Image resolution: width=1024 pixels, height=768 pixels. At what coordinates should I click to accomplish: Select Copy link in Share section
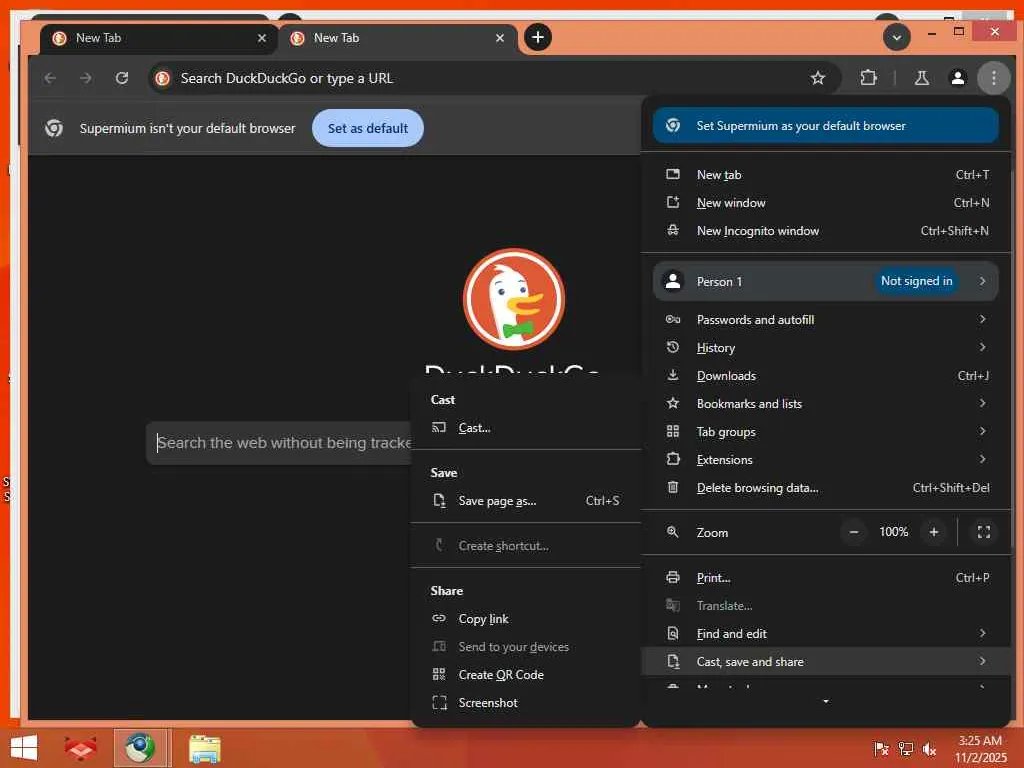(x=526, y=618)
